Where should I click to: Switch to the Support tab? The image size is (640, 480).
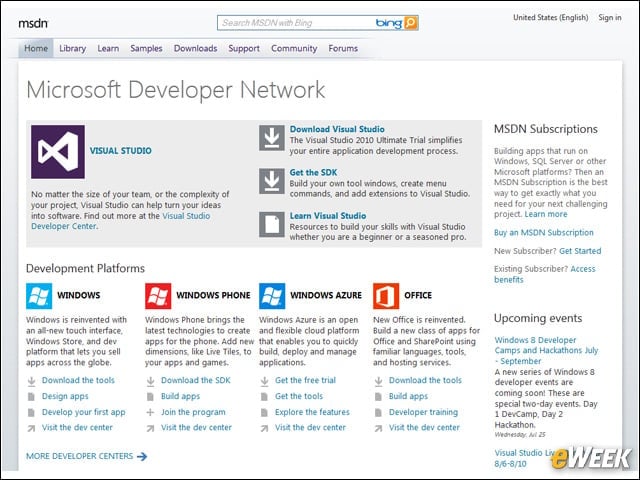[244, 48]
